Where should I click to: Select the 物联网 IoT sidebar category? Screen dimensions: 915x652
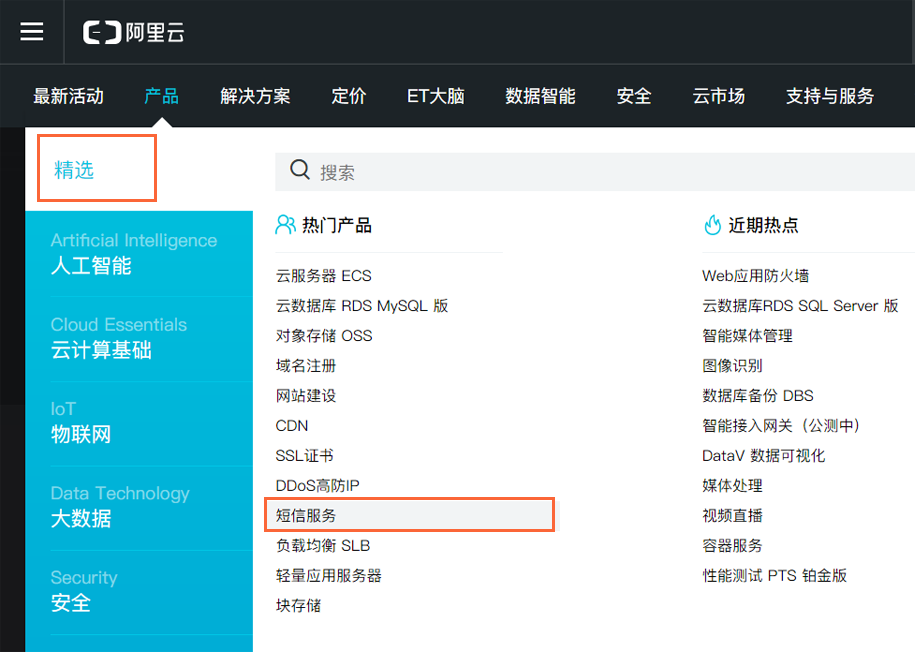(139, 423)
